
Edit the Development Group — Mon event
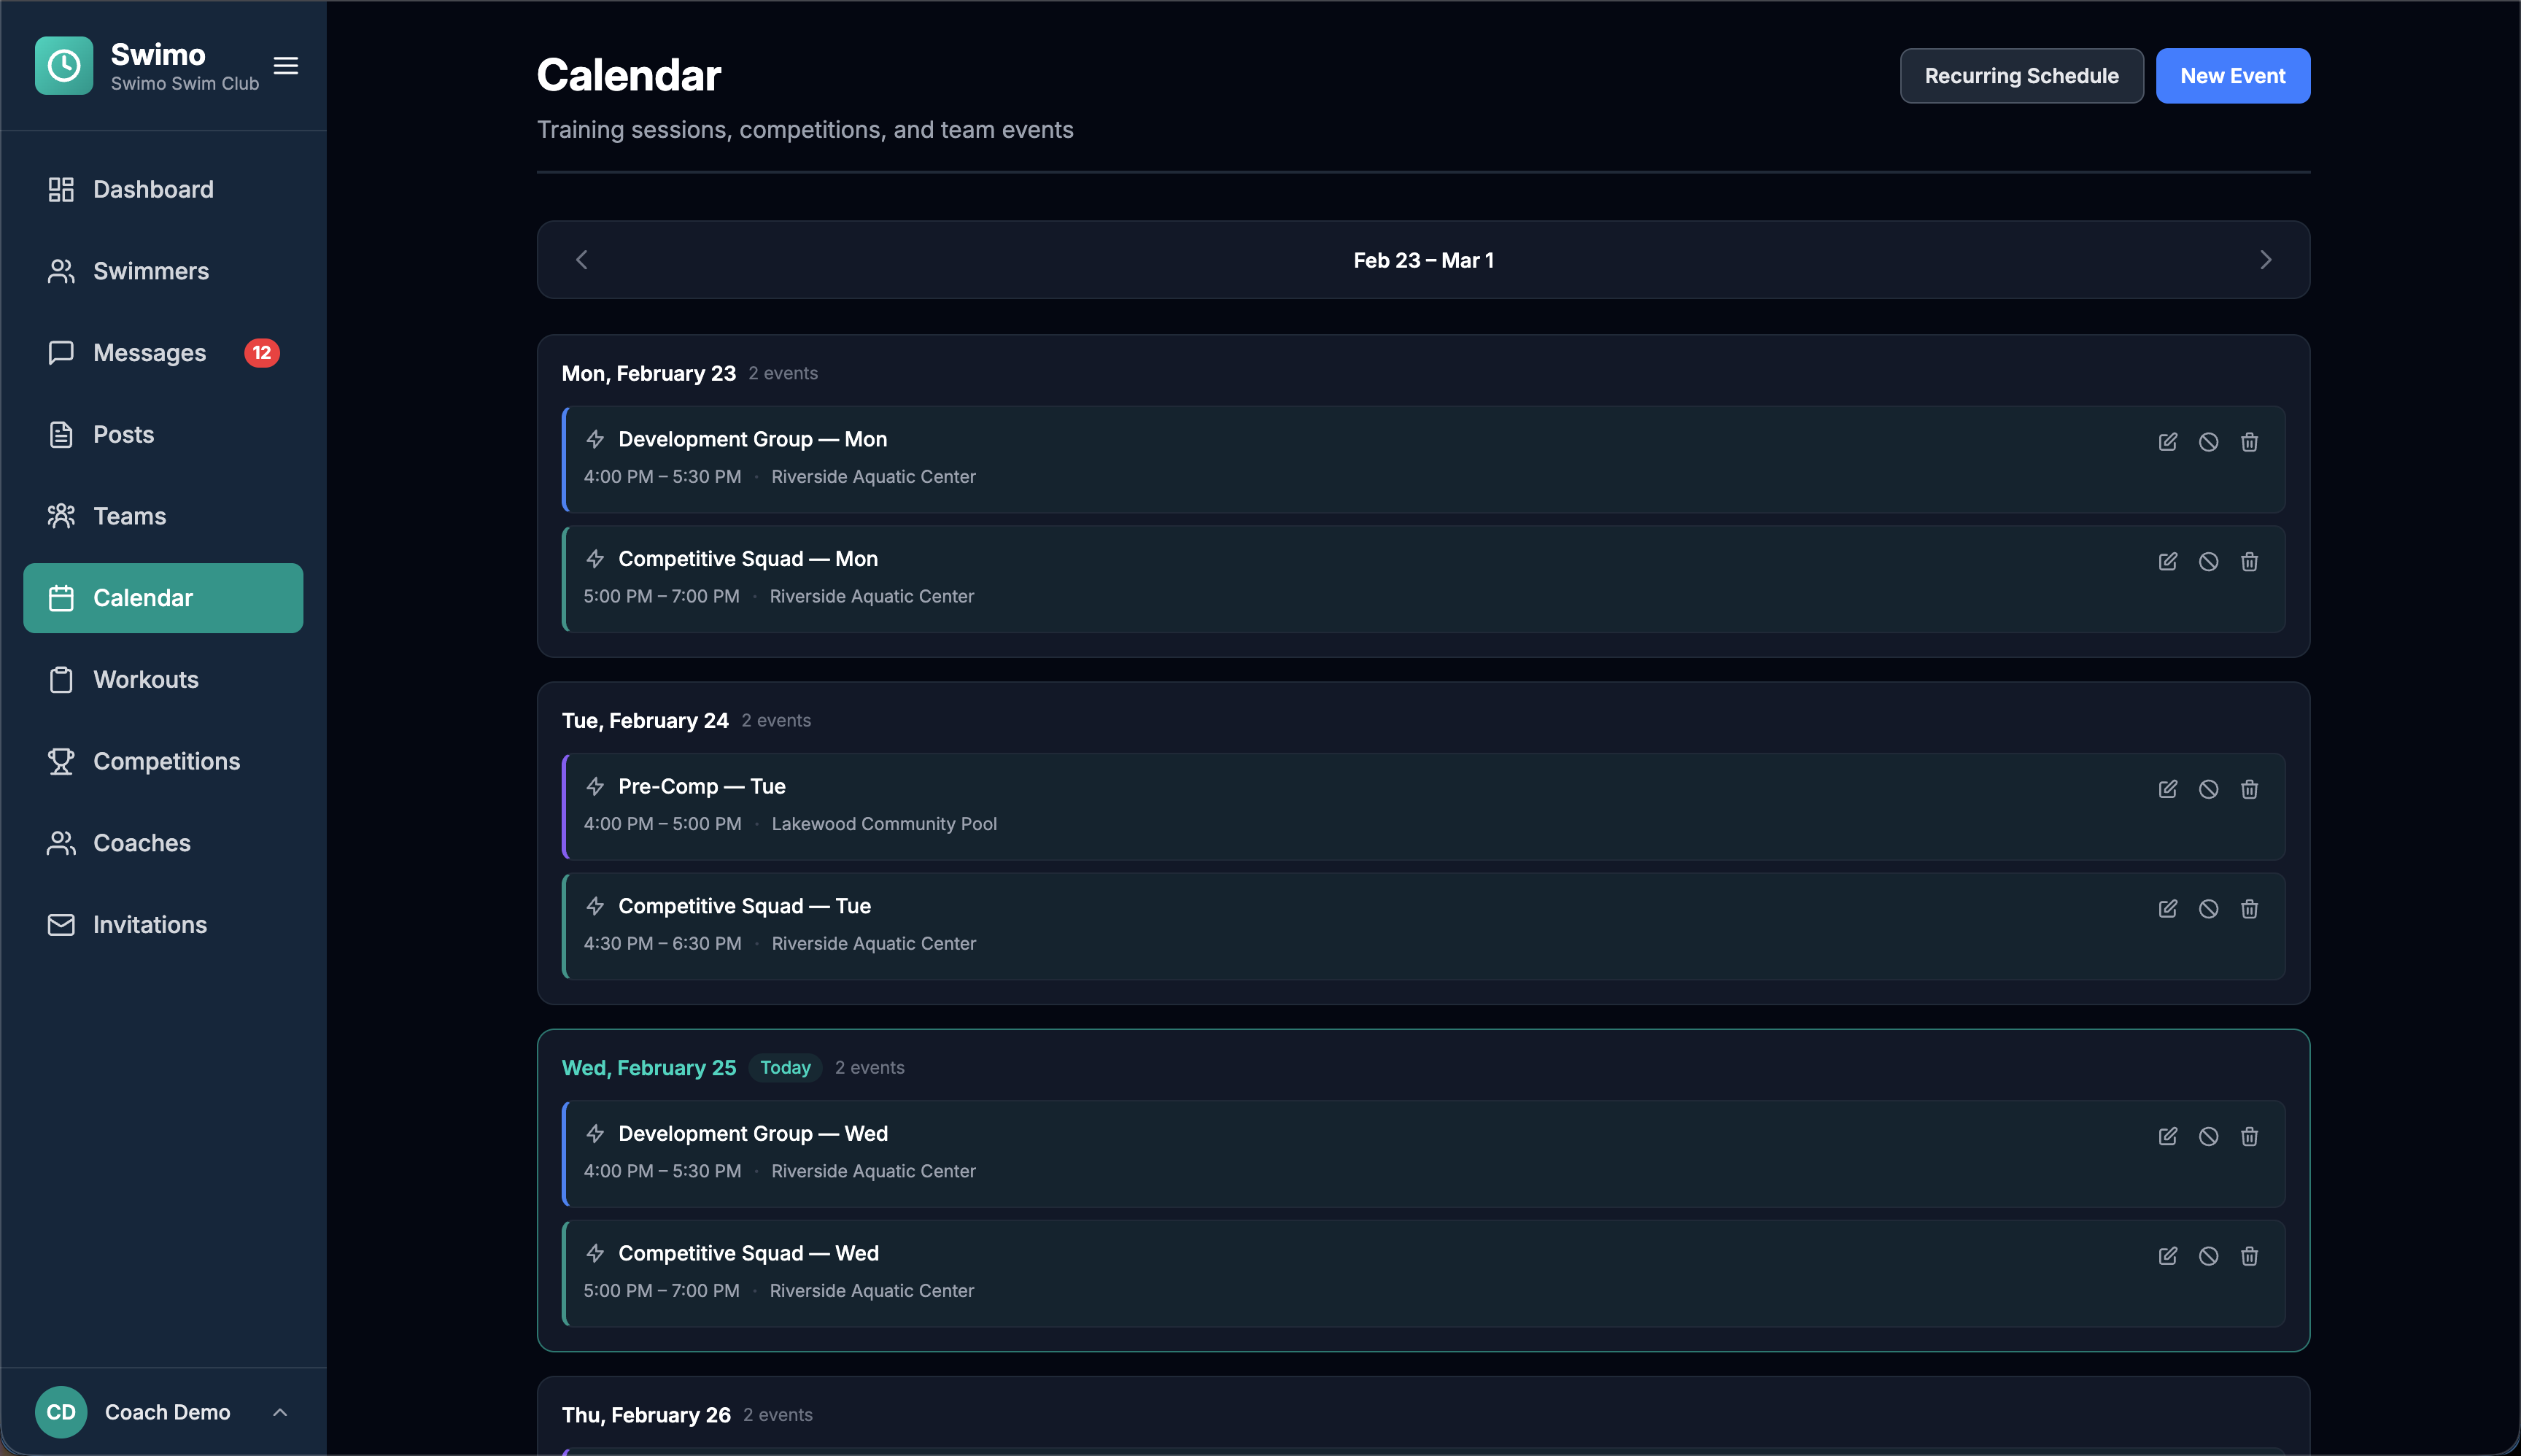(x=2167, y=441)
